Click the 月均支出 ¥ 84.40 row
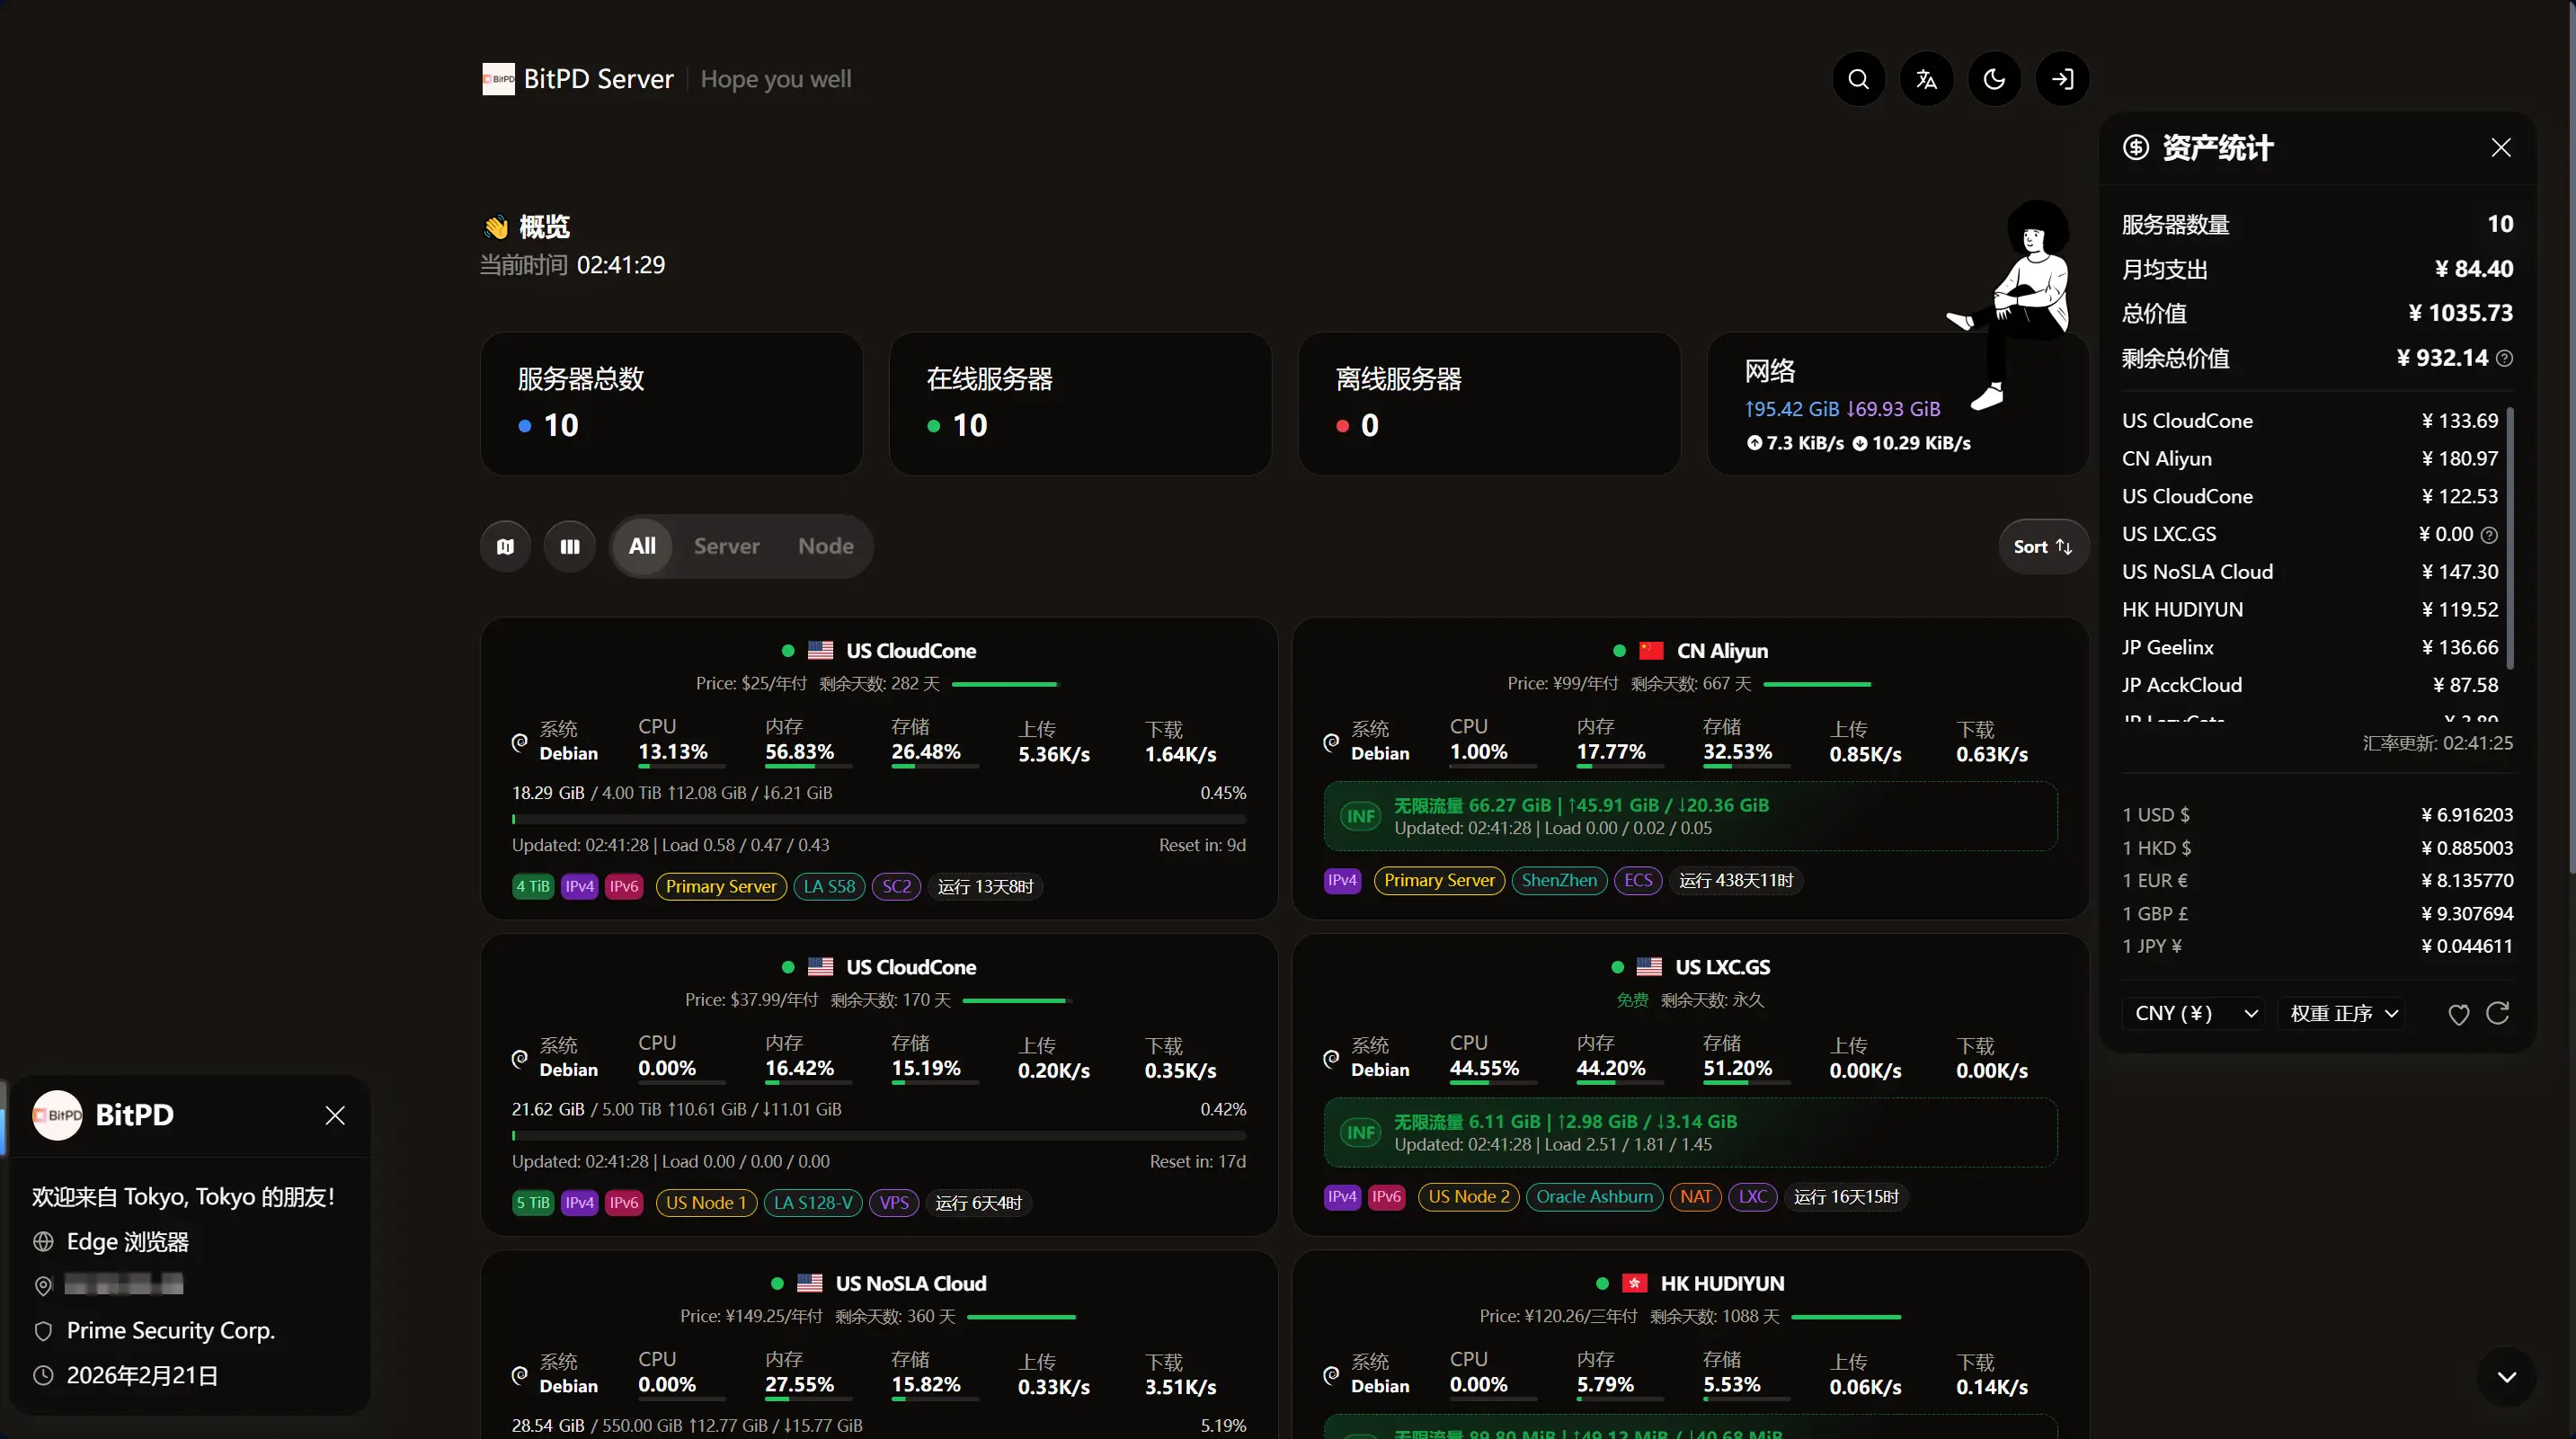Viewport: 2576px width, 1439px height. (2317, 269)
